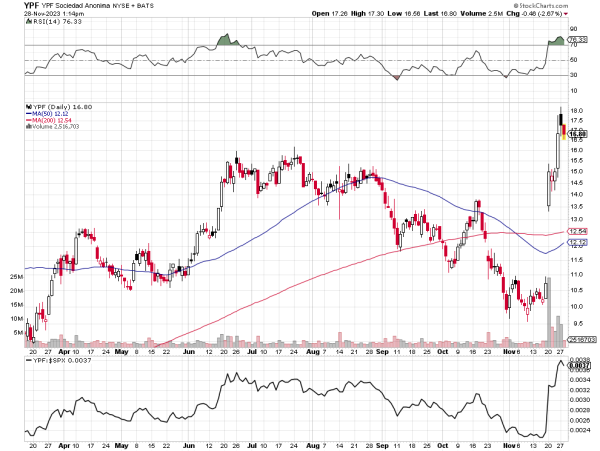Viewport: 600px width, 451px height.
Task: Click the Volume bars legend icon
Action: click(27, 127)
